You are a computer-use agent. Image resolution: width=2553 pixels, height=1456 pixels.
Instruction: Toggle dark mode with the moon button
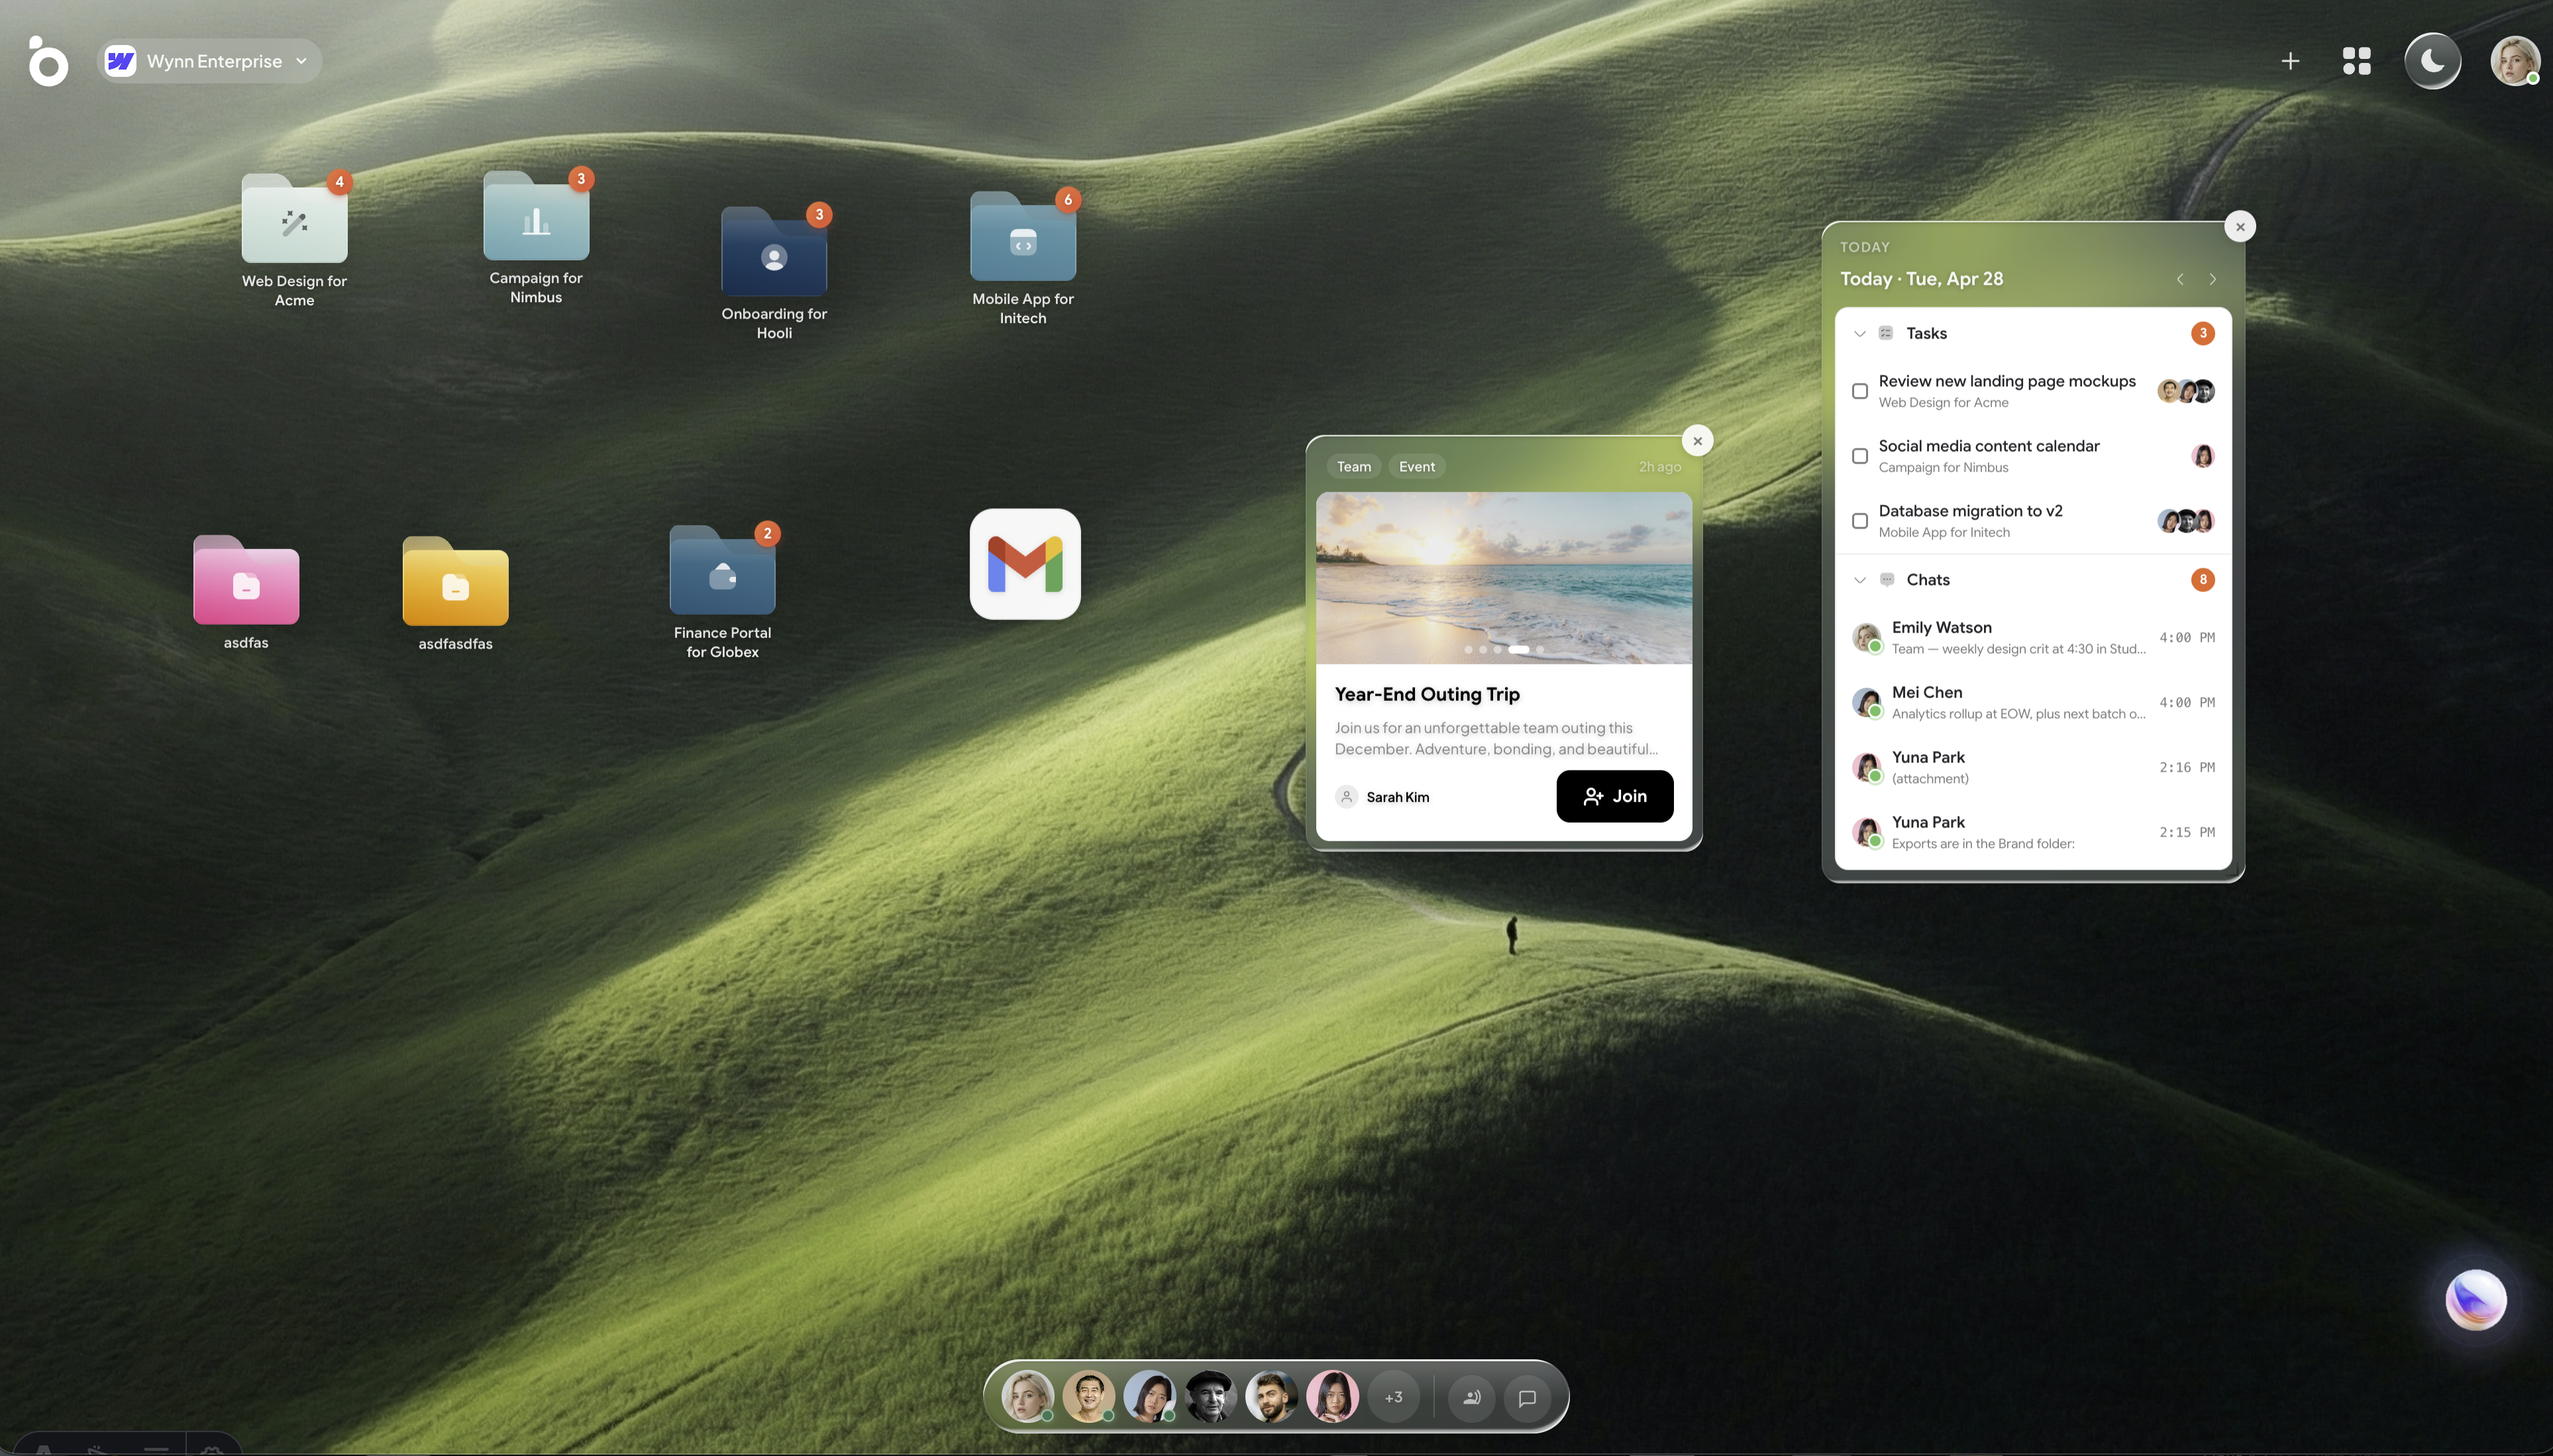2432,61
